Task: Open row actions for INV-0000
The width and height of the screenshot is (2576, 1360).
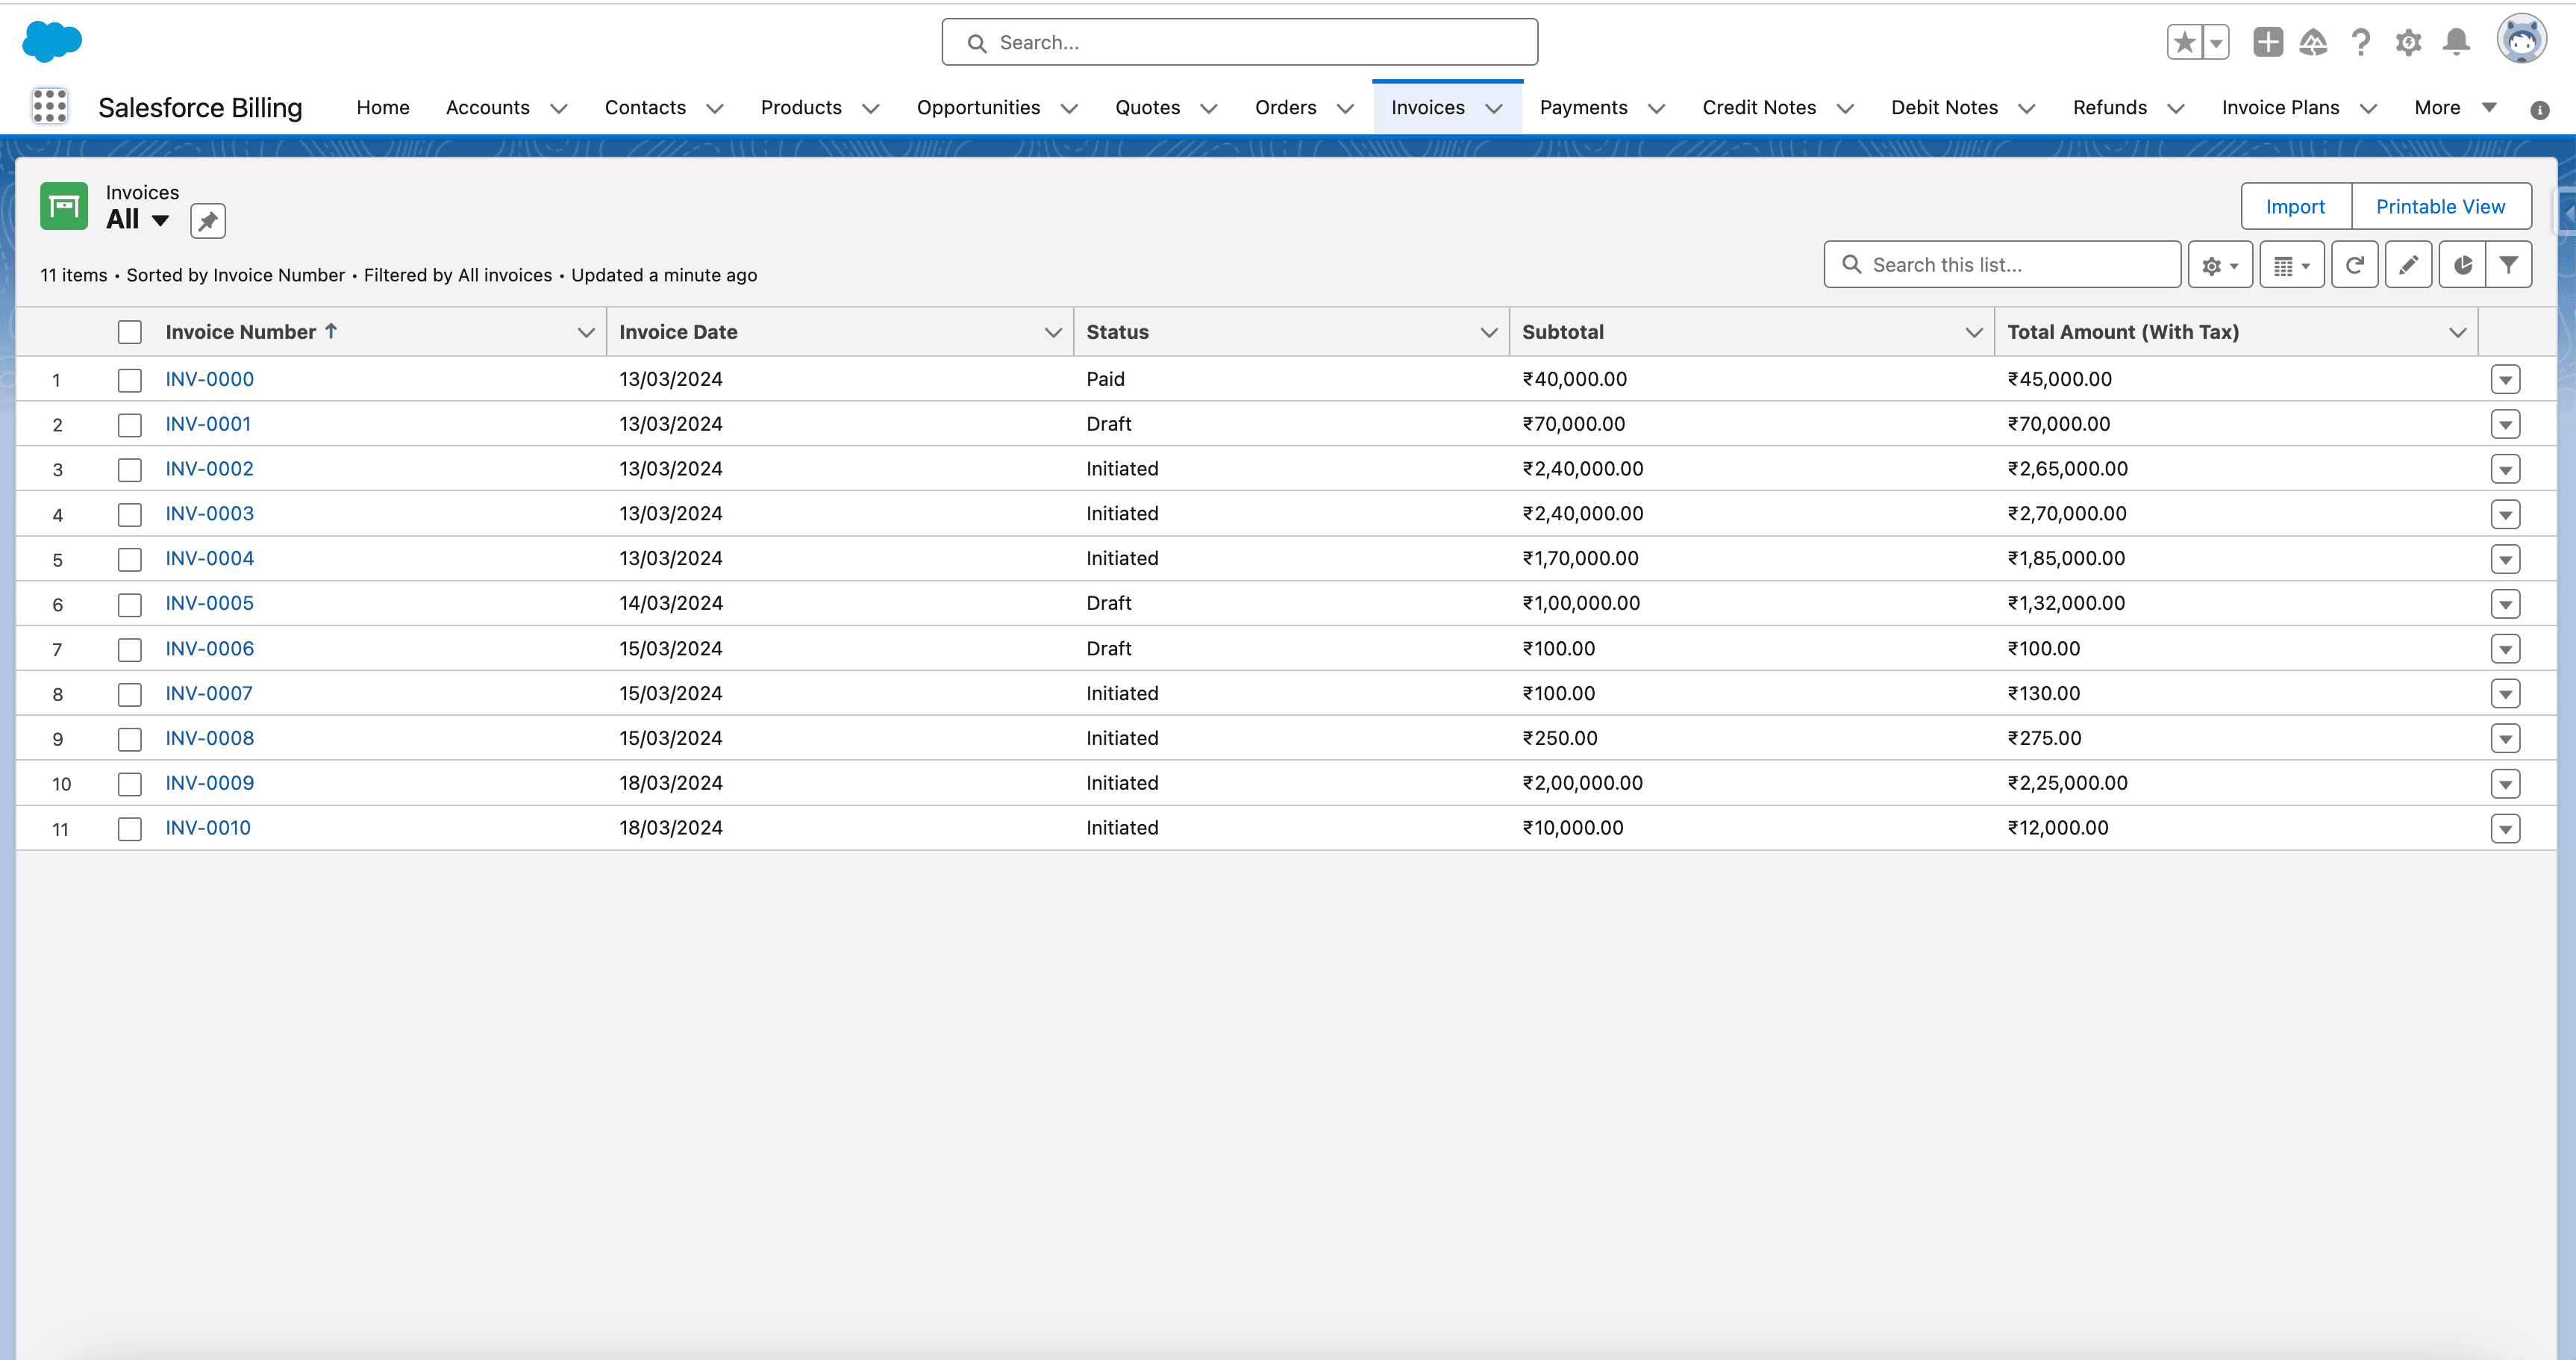Action: coord(2505,380)
